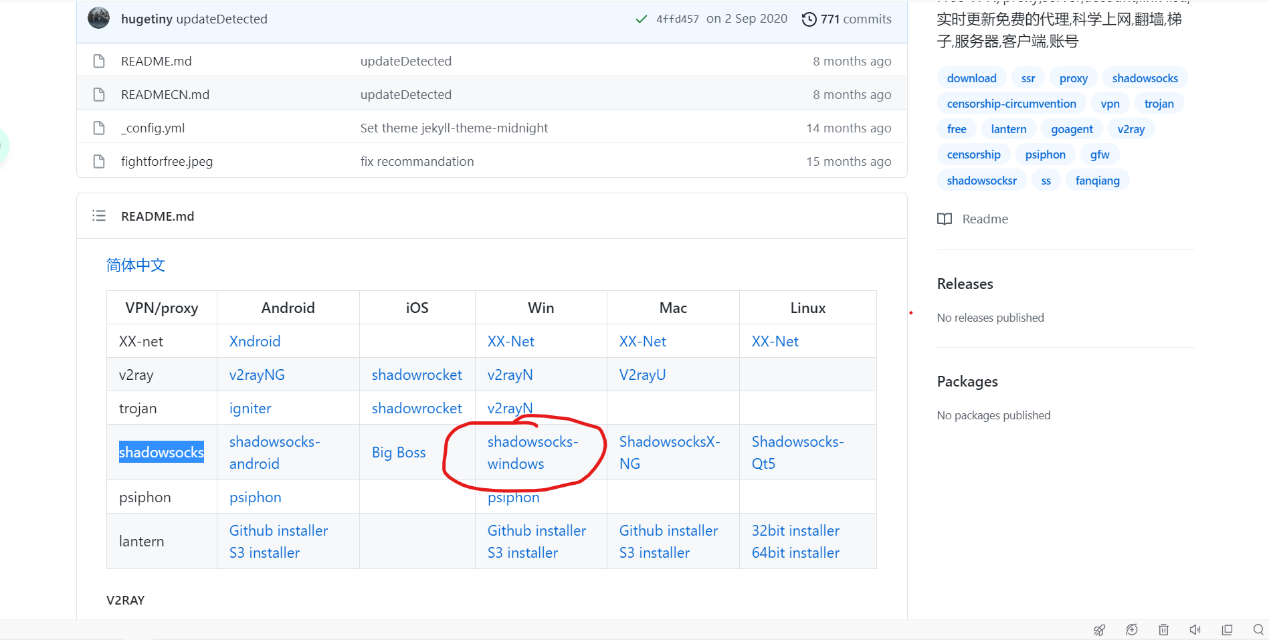Select the 'shadowsocksr' topic tag
Viewport: 1269px width, 640px height.
click(982, 181)
